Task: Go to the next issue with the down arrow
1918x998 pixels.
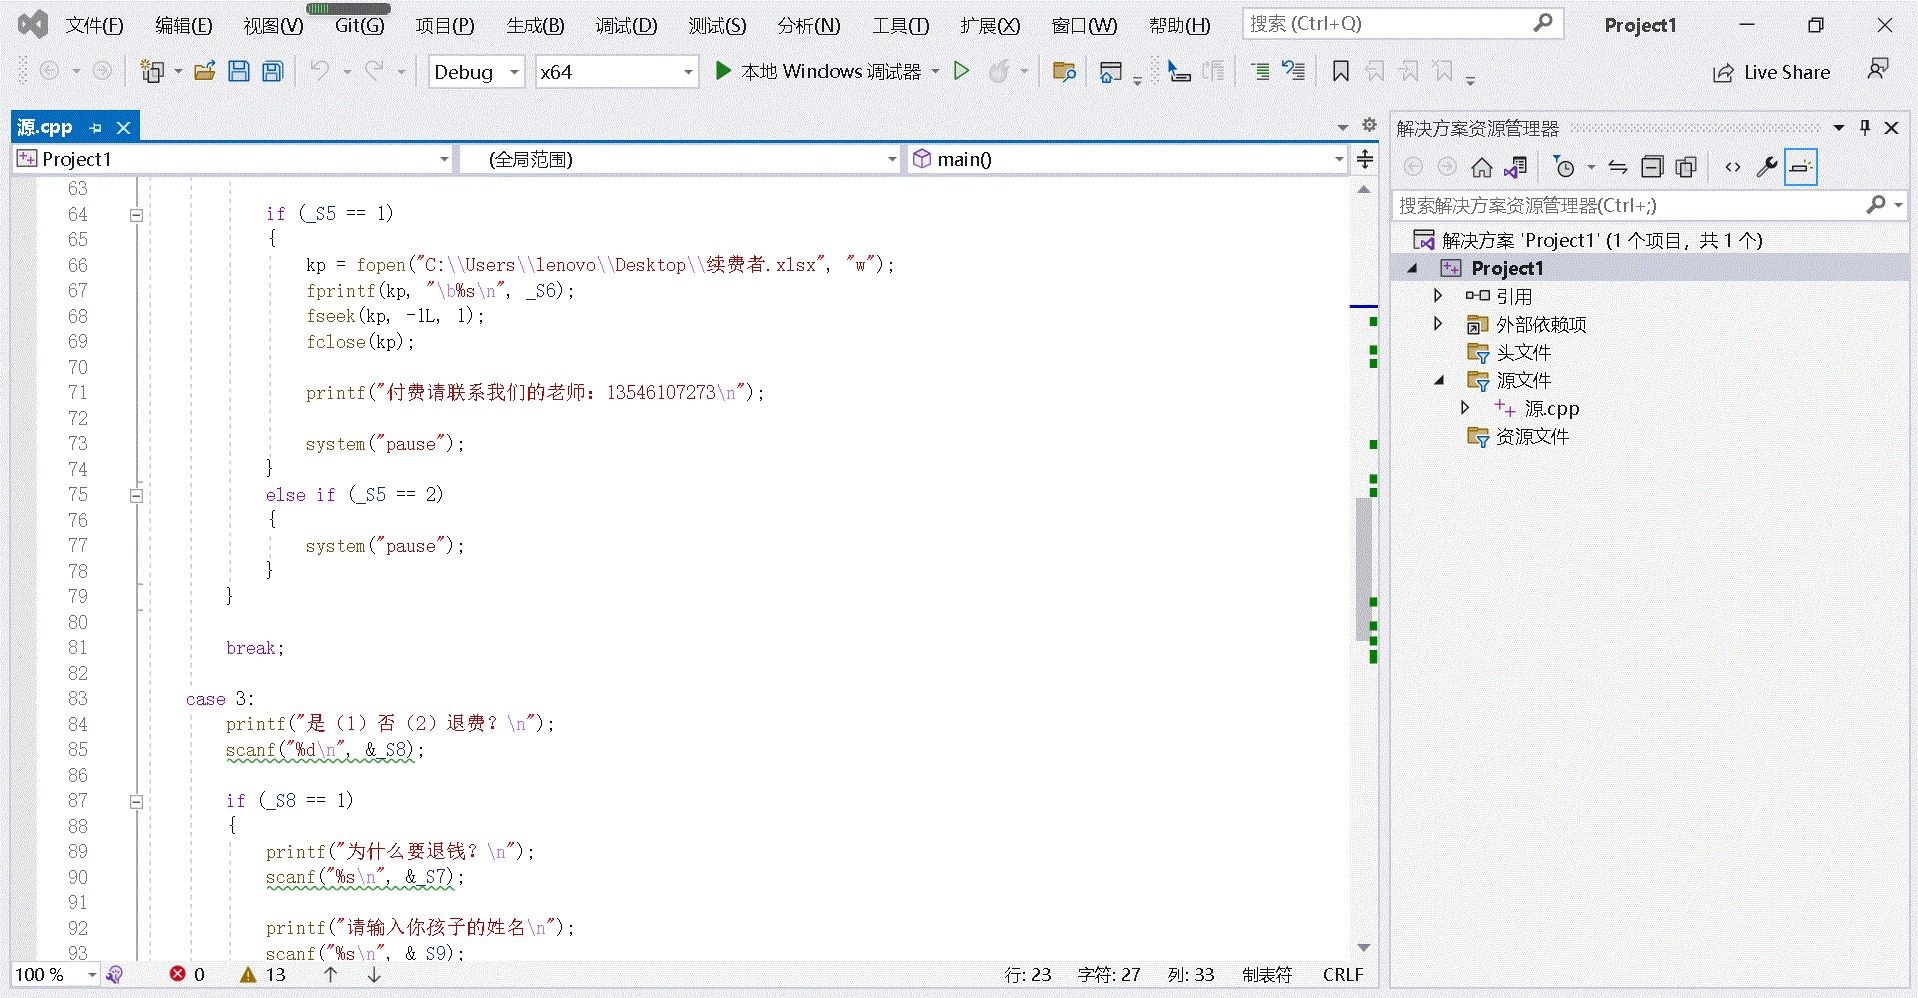Action: [x=374, y=974]
